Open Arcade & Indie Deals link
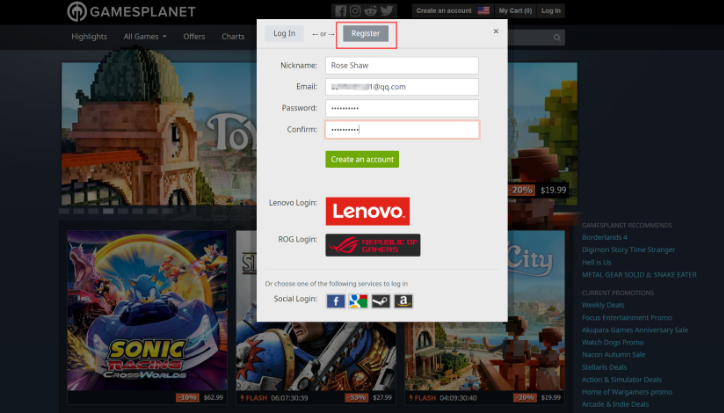 [x=615, y=404]
